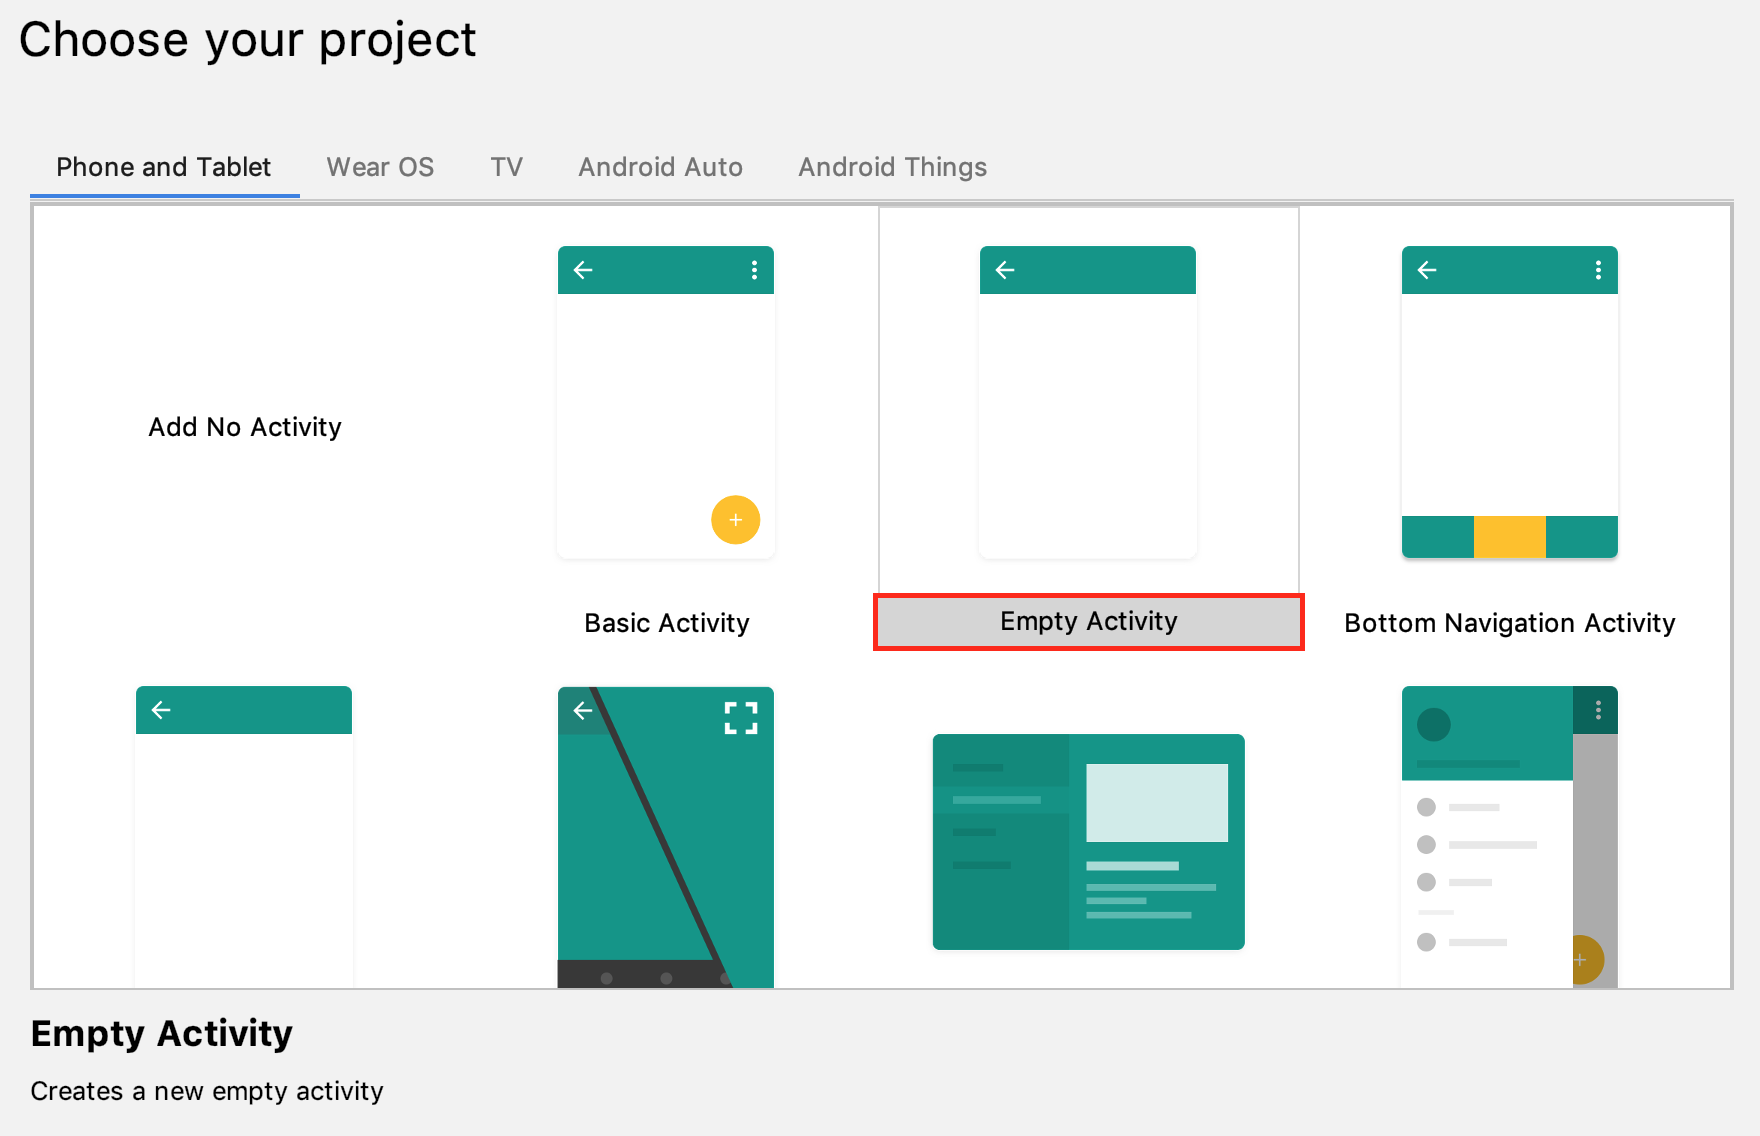Click the back arrow in second-row blank template
This screenshot has height=1136, width=1760.
pos(161,710)
